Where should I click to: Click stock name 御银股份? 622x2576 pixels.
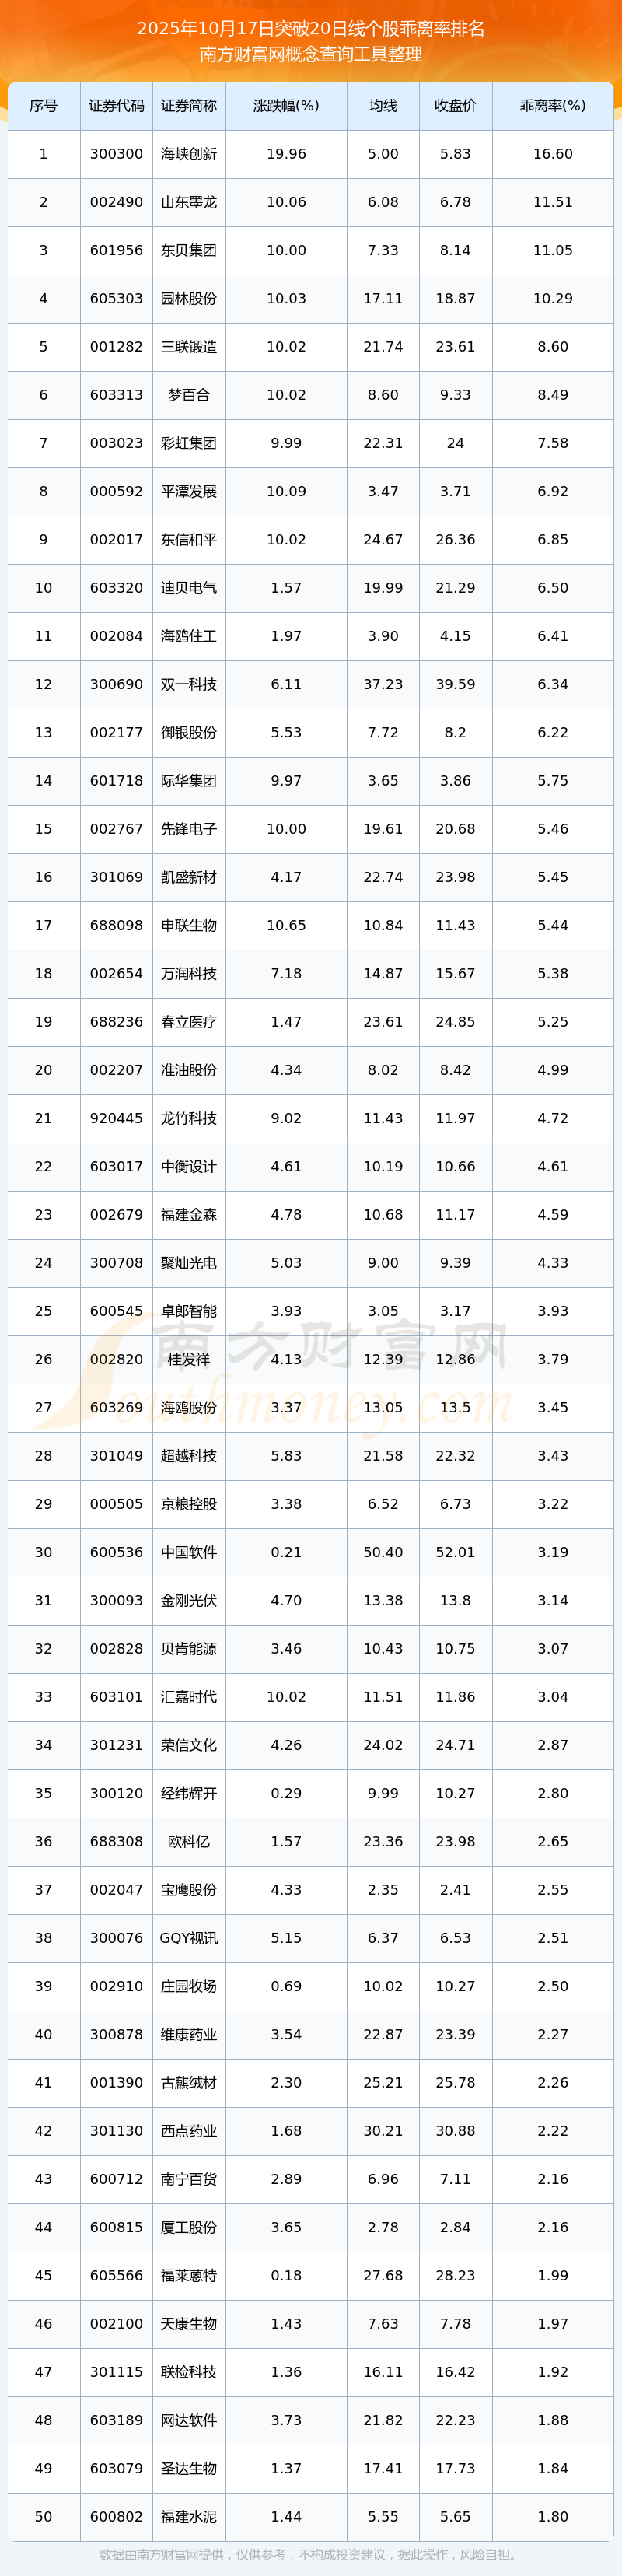tap(189, 732)
